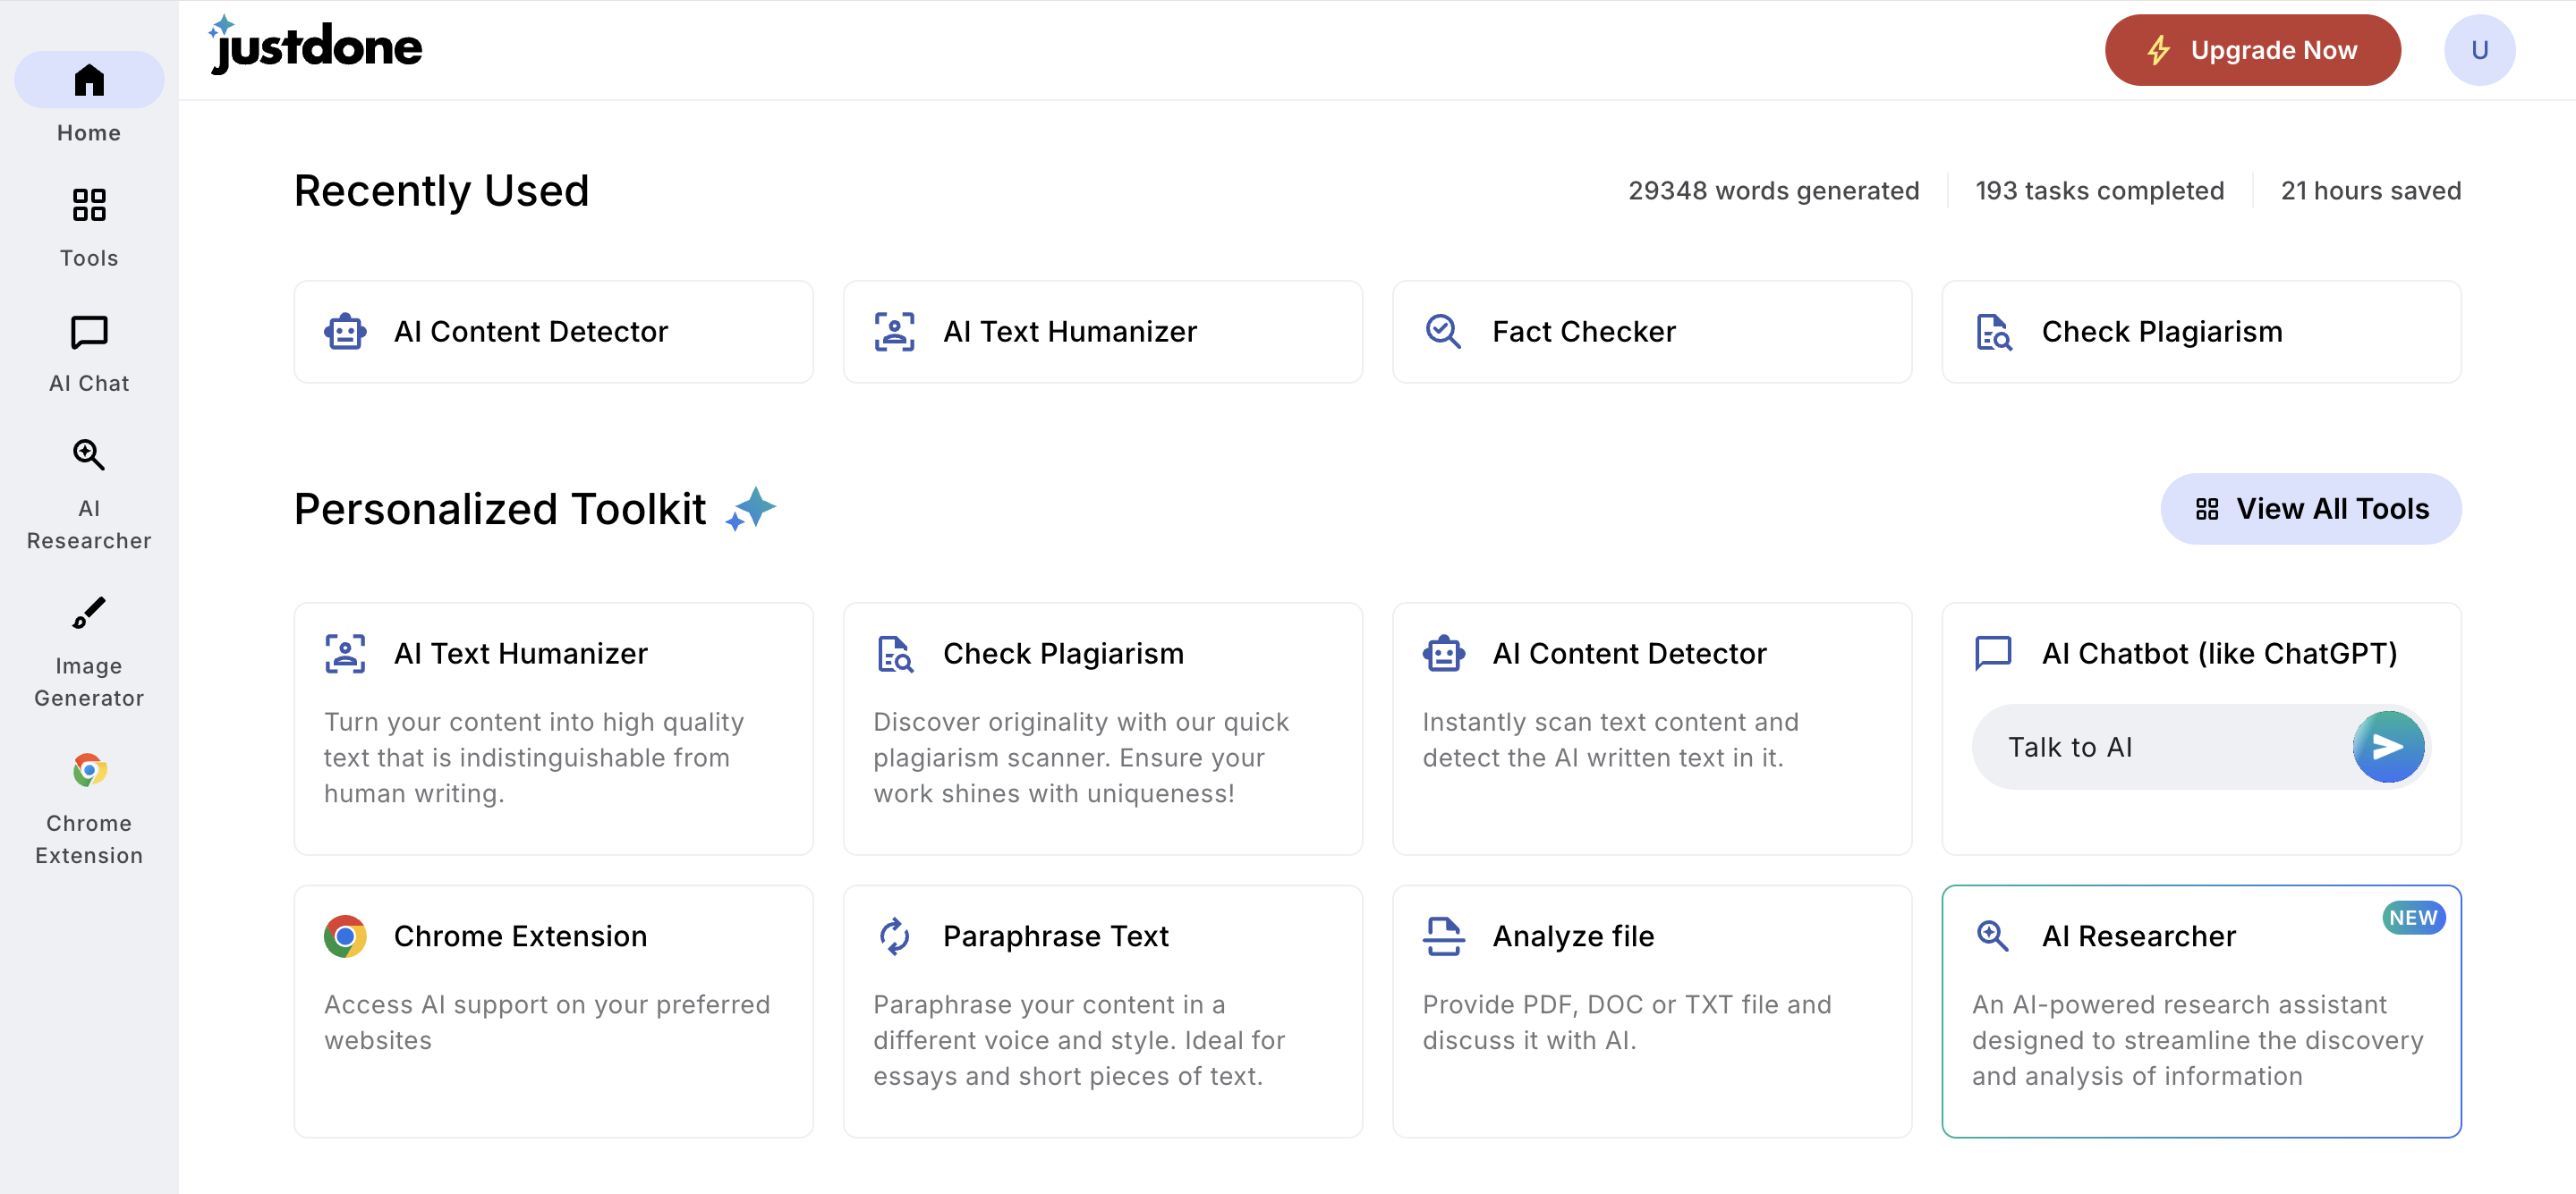Click 'Access AI support on your preferred websites' text
The width and height of the screenshot is (2576, 1194).
tap(547, 1022)
